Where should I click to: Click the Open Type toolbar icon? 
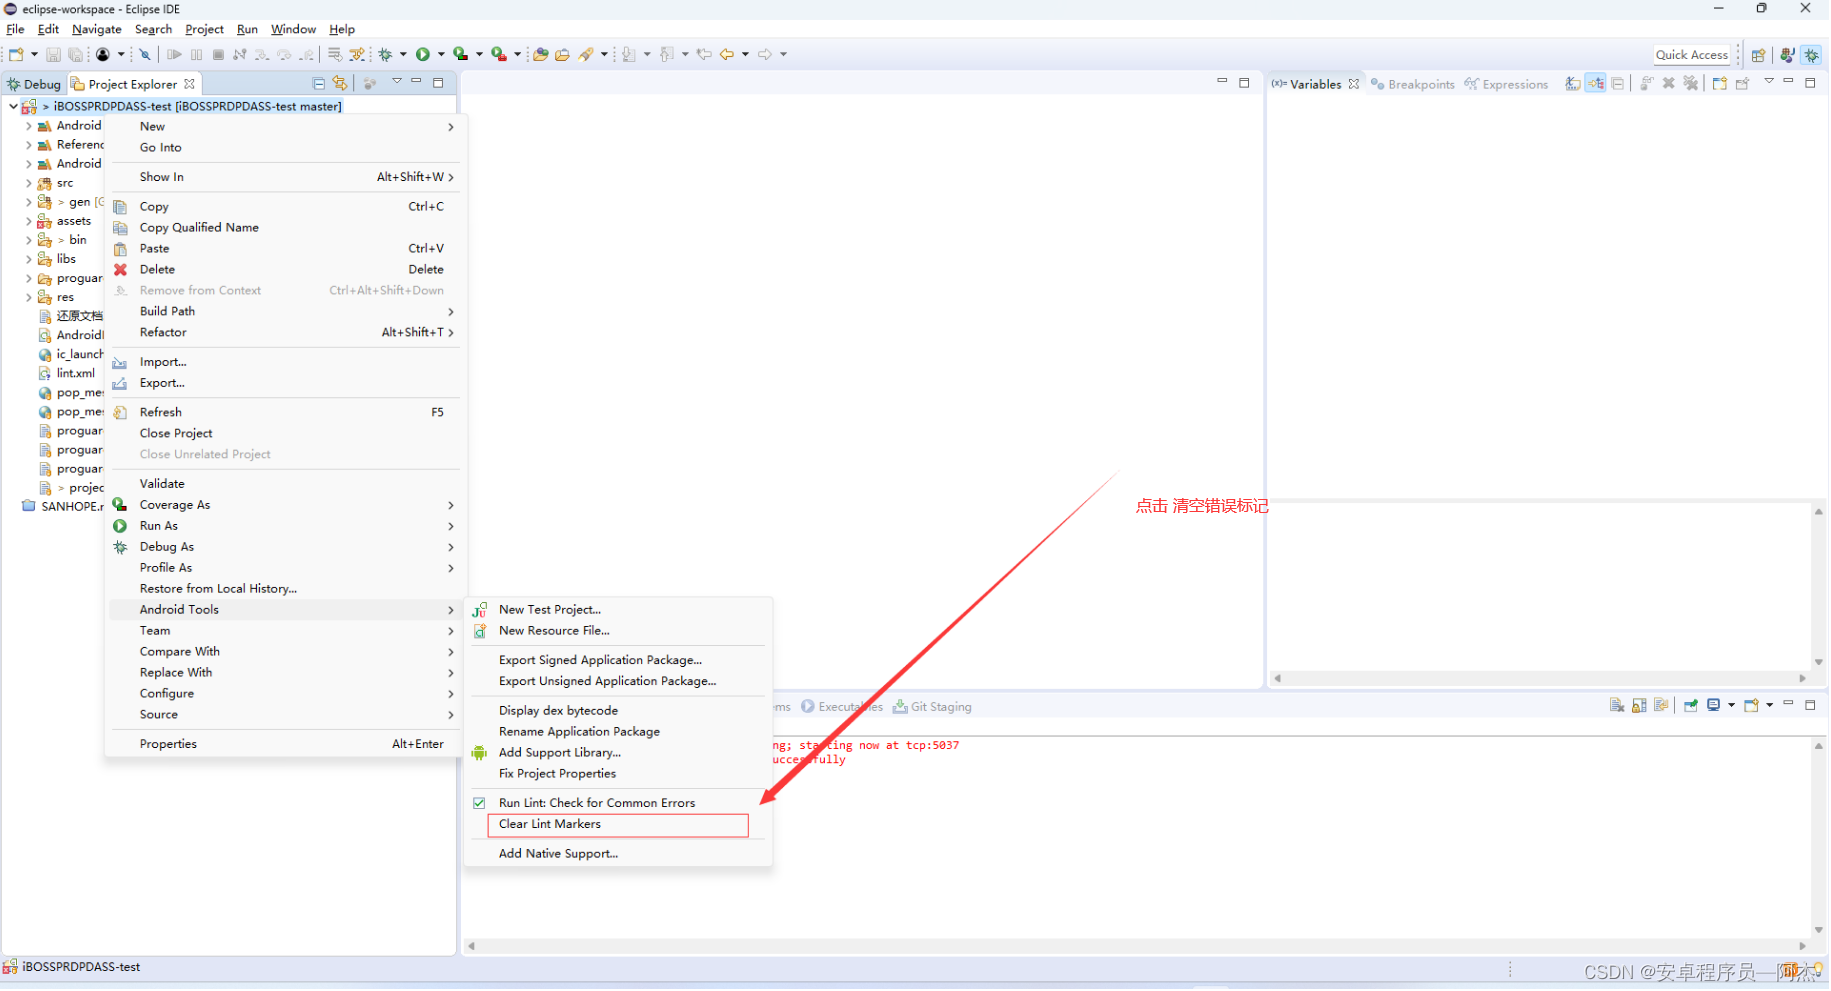[540, 54]
